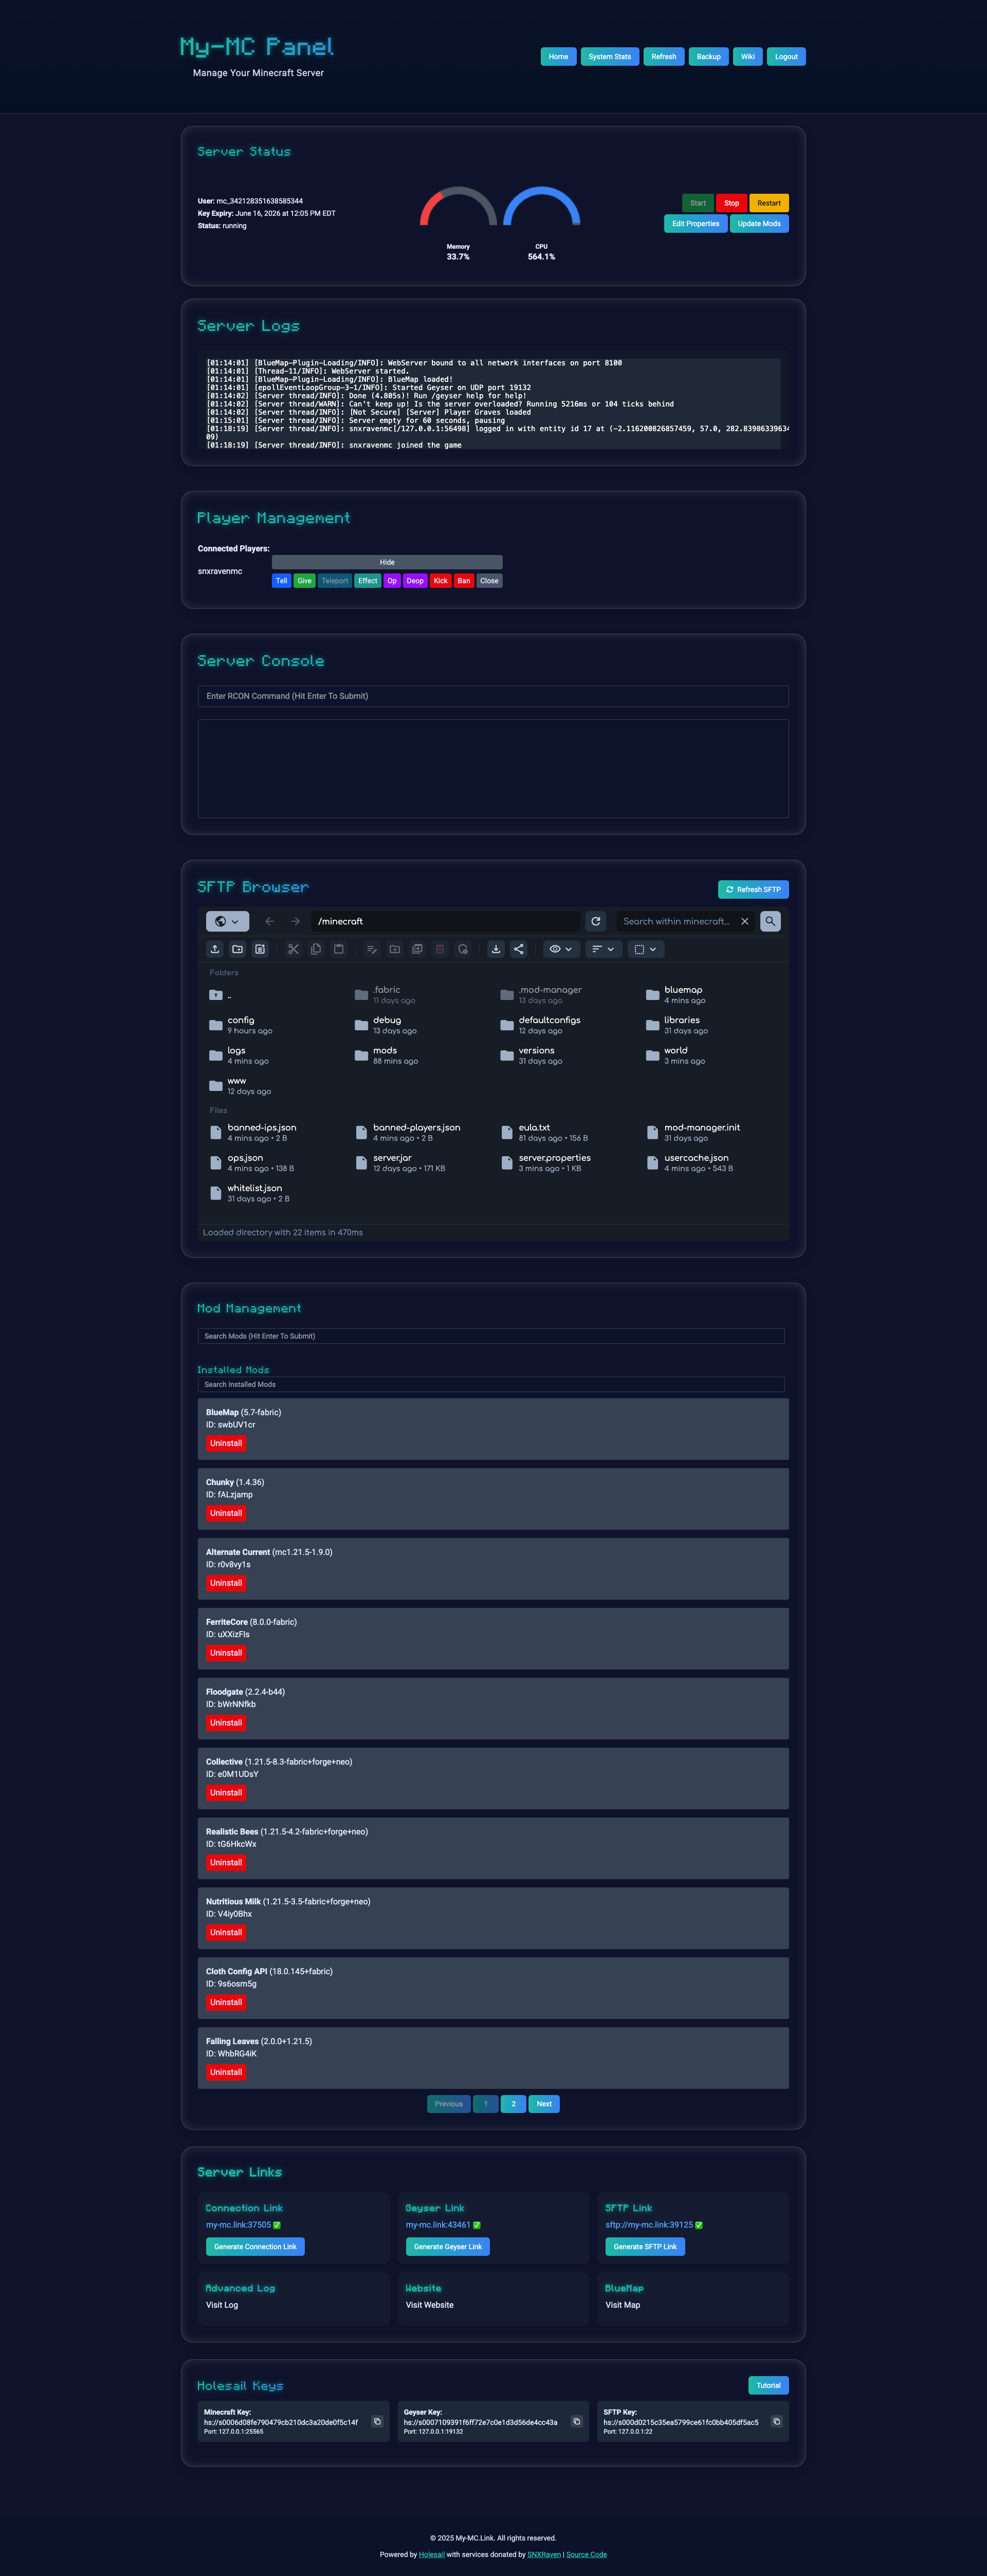Ban player snxravenmc

click(x=464, y=581)
